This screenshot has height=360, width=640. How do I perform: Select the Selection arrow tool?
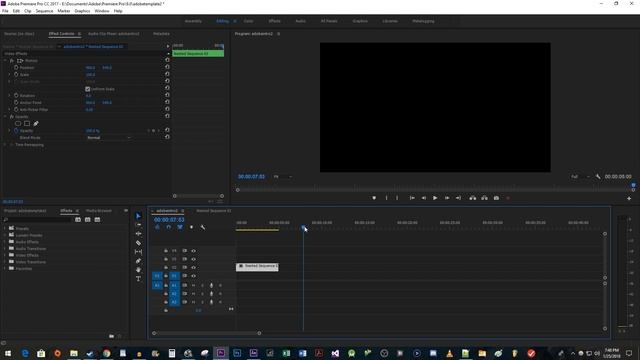[138, 216]
